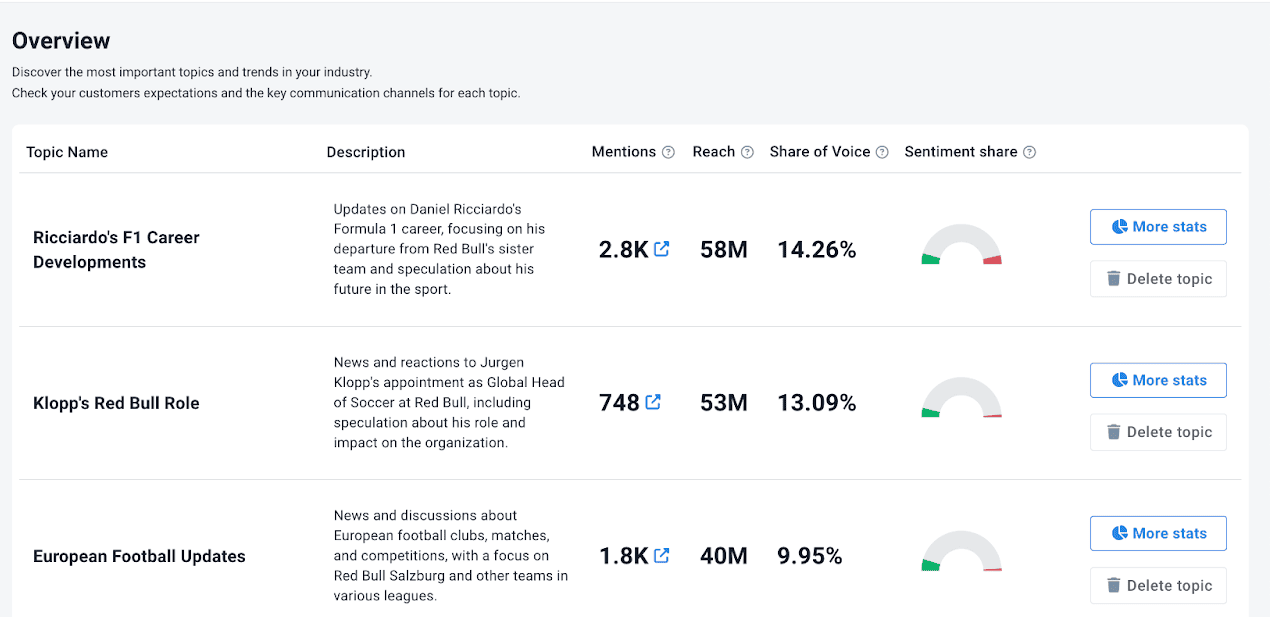Open the Mentions help tooltip icon
The width and height of the screenshot is (1270, 617).
click(x=666, y=151)
